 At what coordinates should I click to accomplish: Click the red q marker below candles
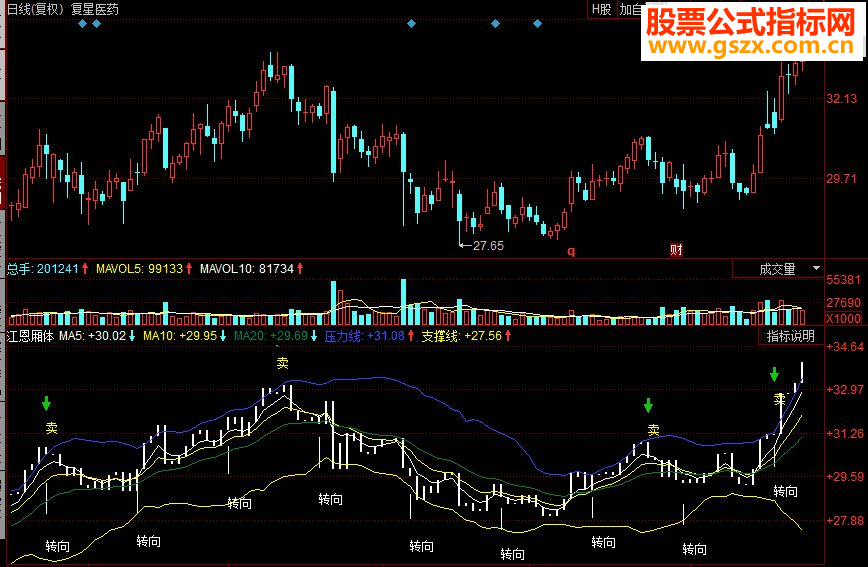pyautogui.click(x=571, y=251)
